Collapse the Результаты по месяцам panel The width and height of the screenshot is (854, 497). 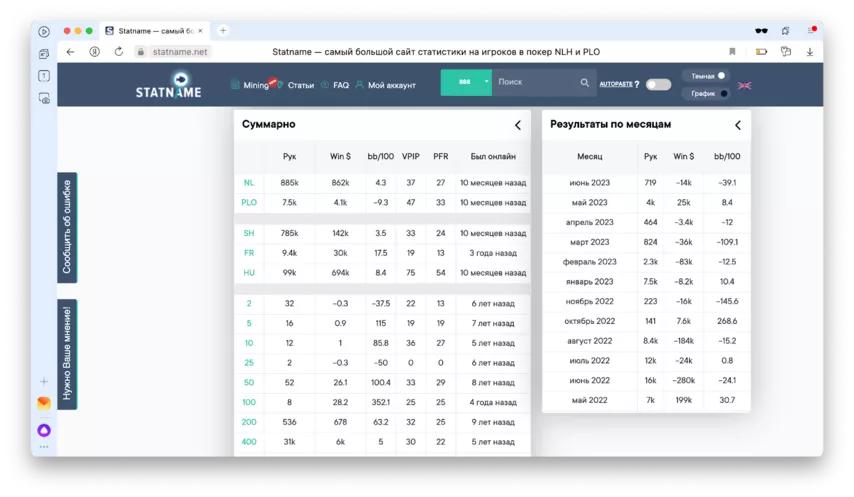(738, 125)
